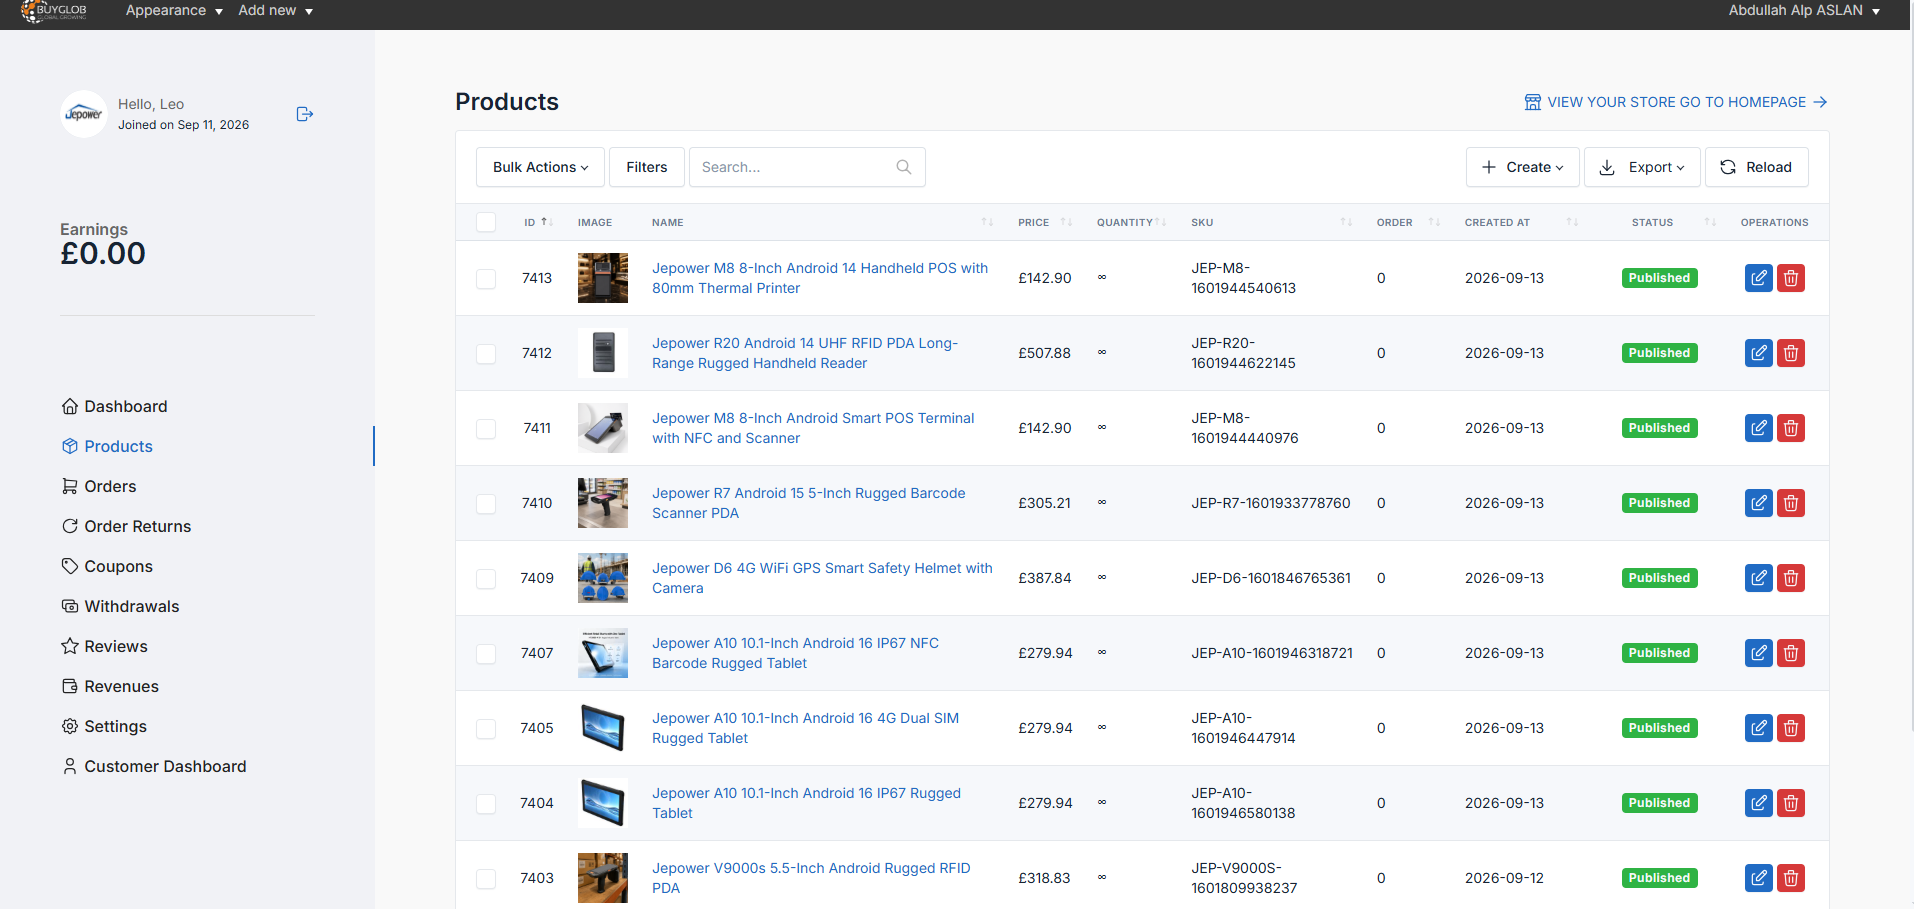Click the Jepower store avatar logo
1914x909 pixels.
[84, 114]
